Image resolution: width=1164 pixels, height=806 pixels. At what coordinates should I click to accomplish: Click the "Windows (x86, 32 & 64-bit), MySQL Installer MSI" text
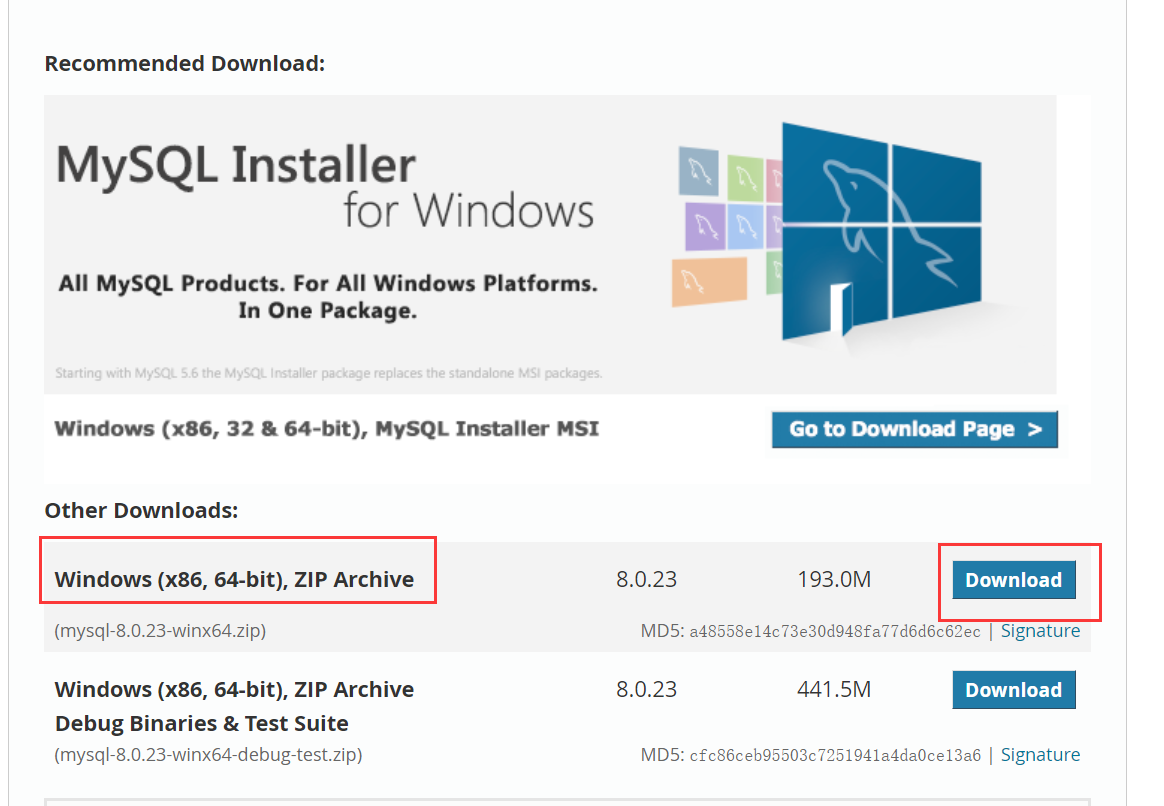pos(327,429)
